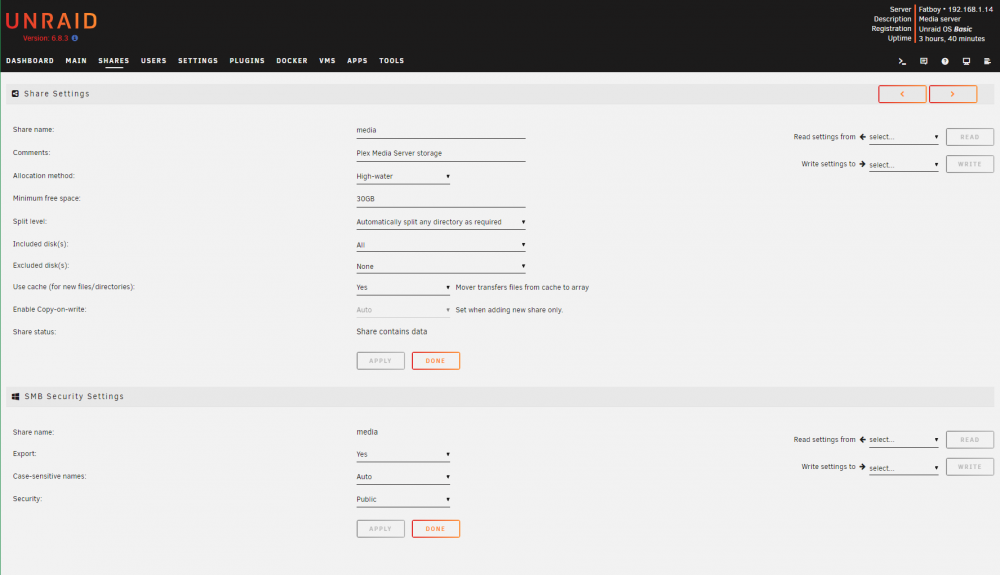Click the 'Unraid OS Basic' registration text

click(945, 29)
